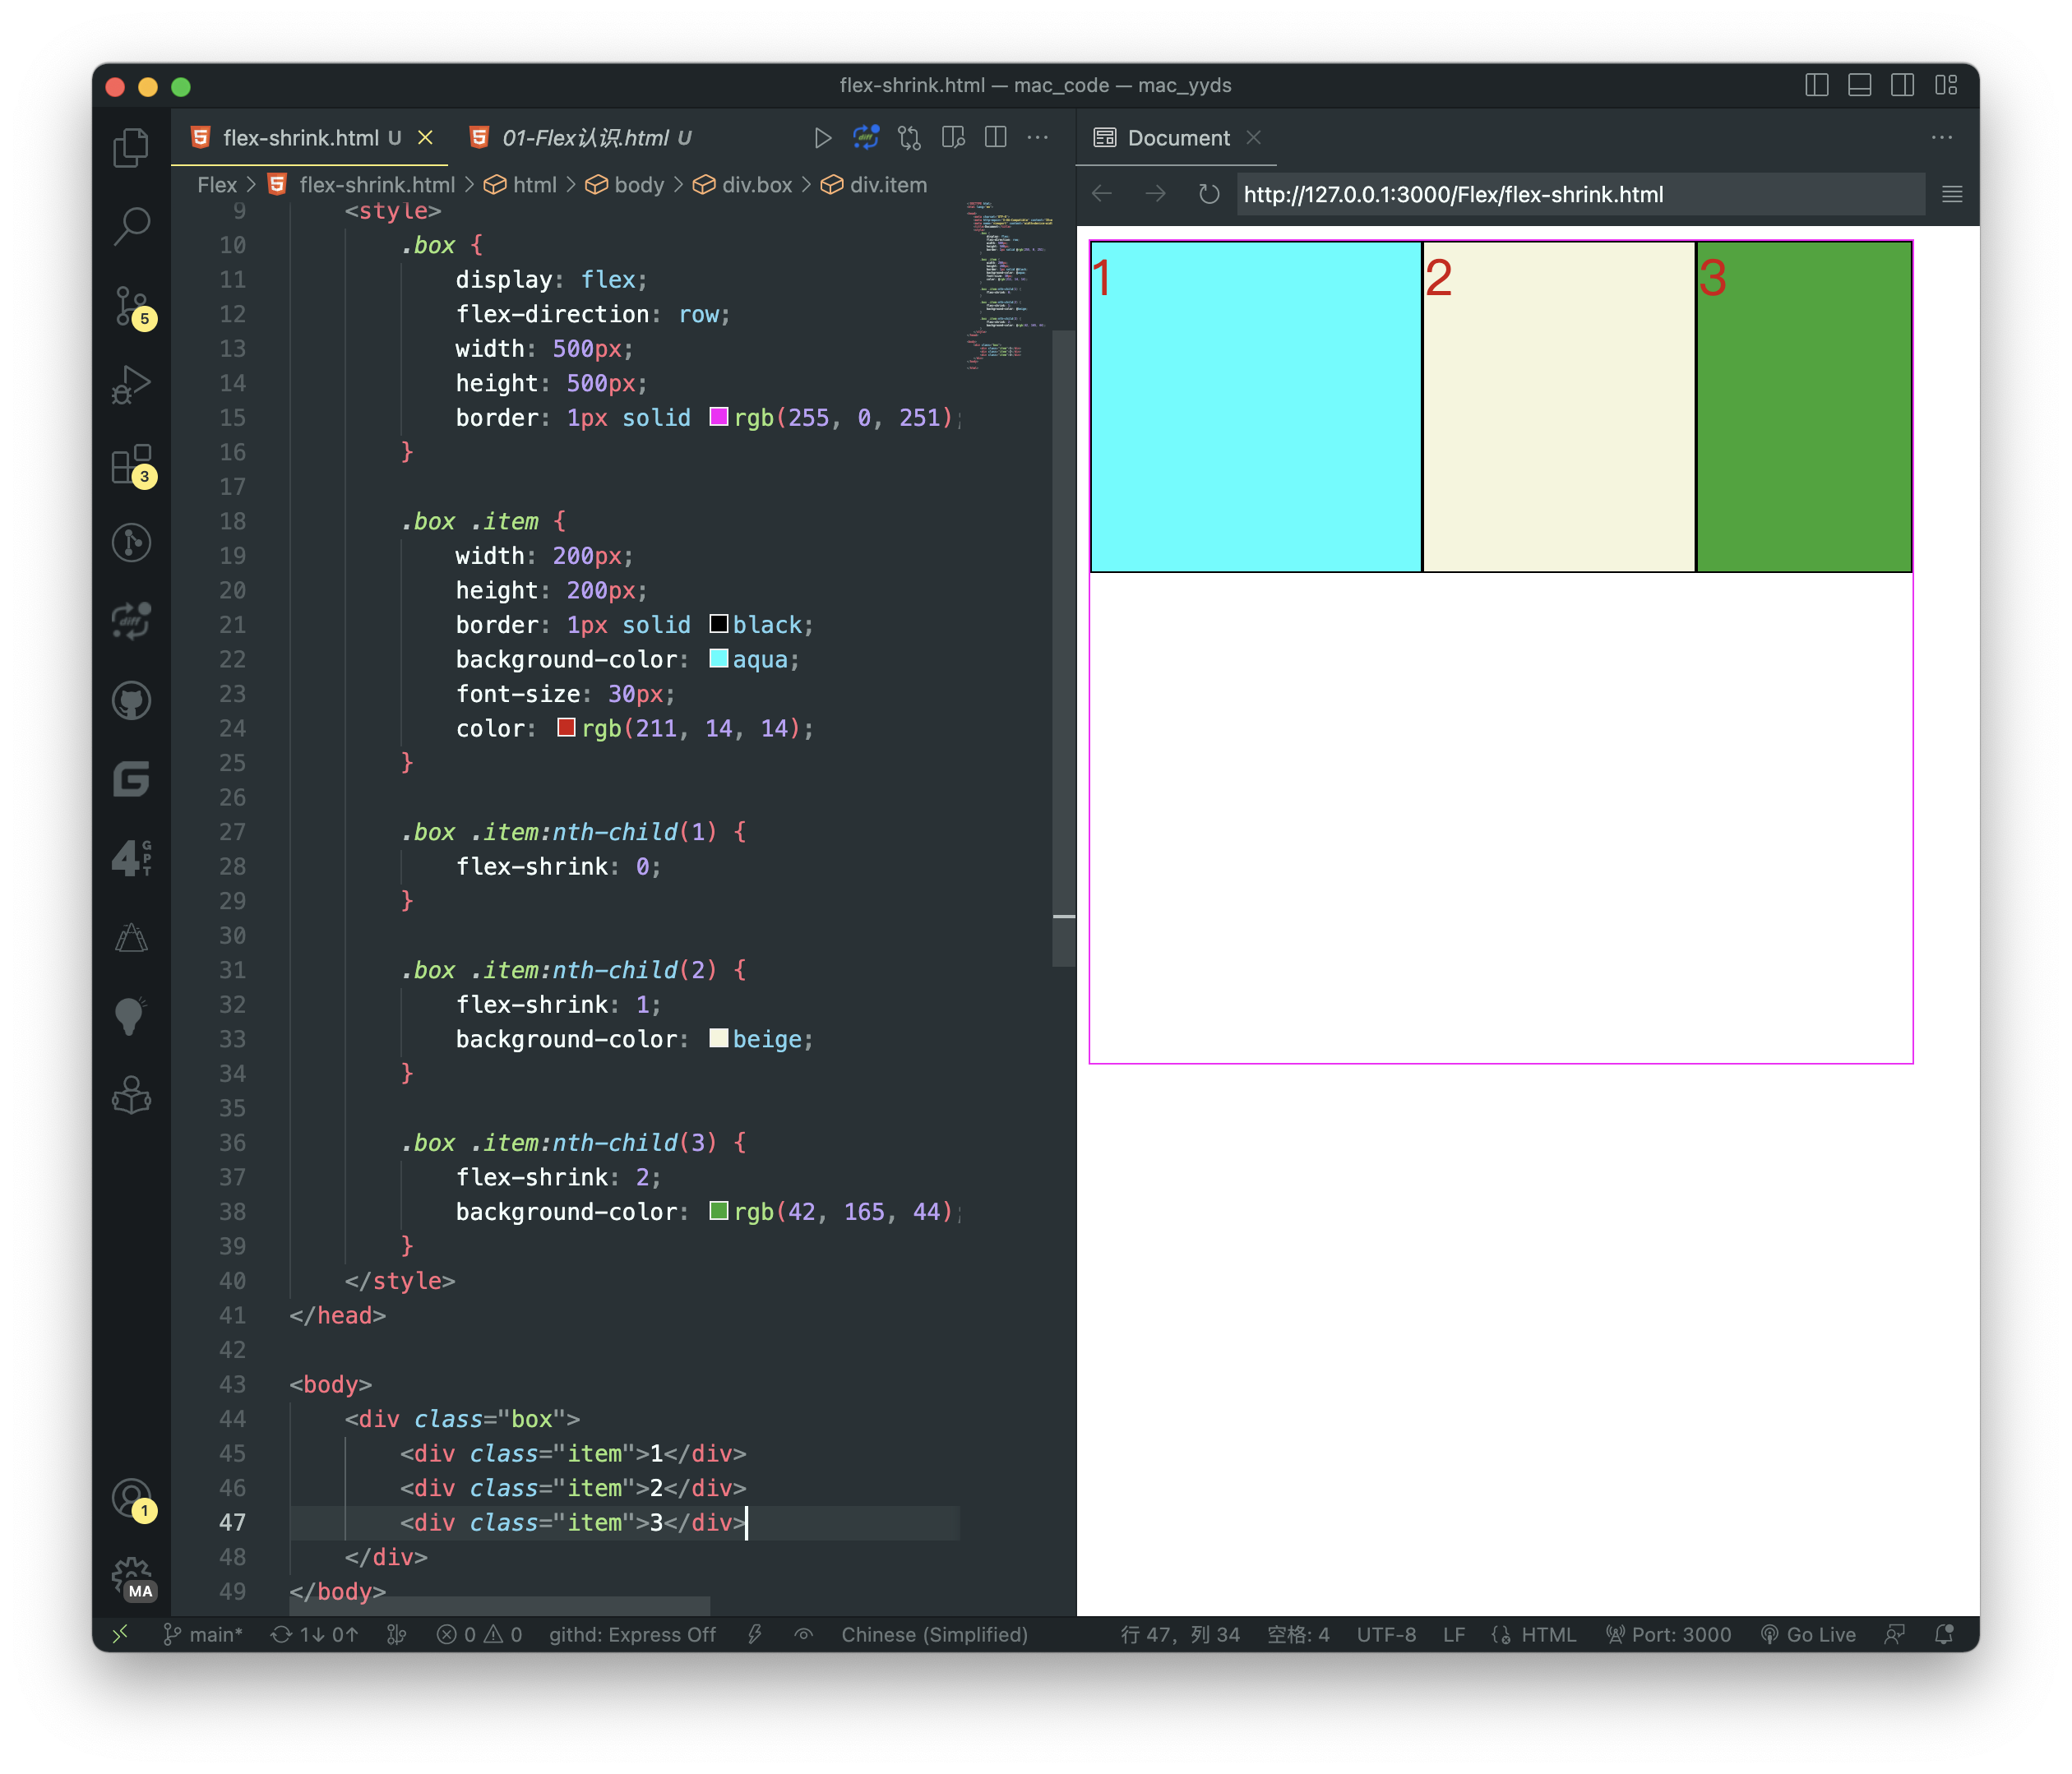Viewport: 2072px width, 1774px height.
Task: Expand the html breadcrumb element
Action: pyautogui.click(x=521, y=185)
